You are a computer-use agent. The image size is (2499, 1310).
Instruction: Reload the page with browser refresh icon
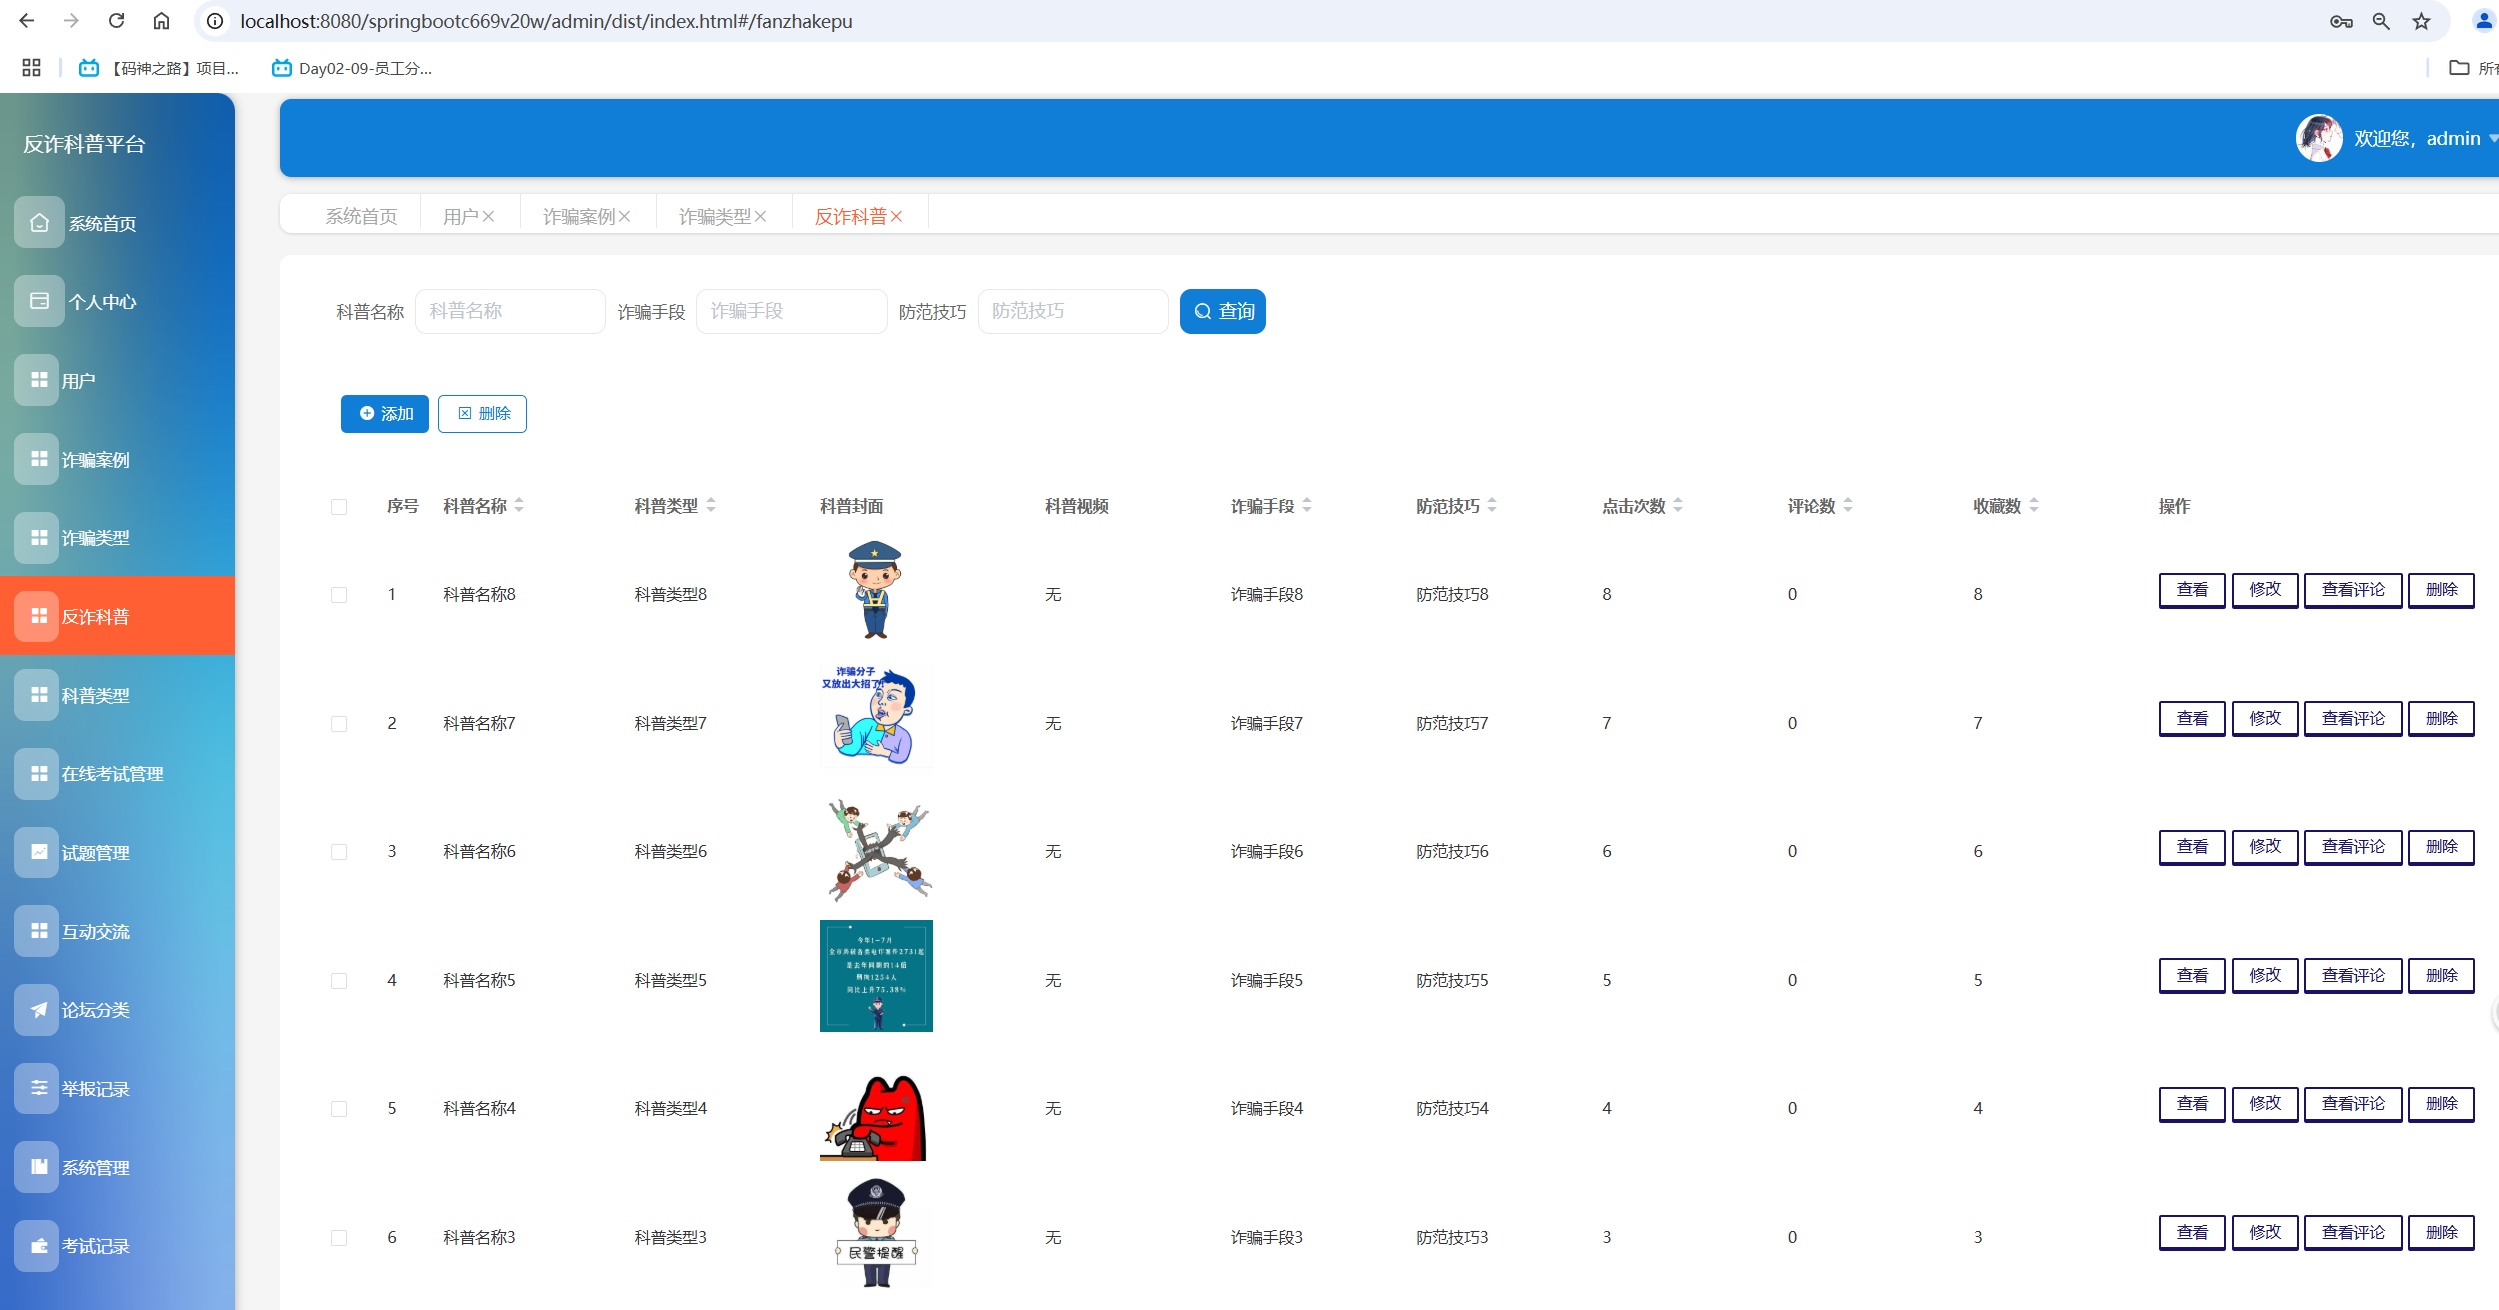click(117, 21)
